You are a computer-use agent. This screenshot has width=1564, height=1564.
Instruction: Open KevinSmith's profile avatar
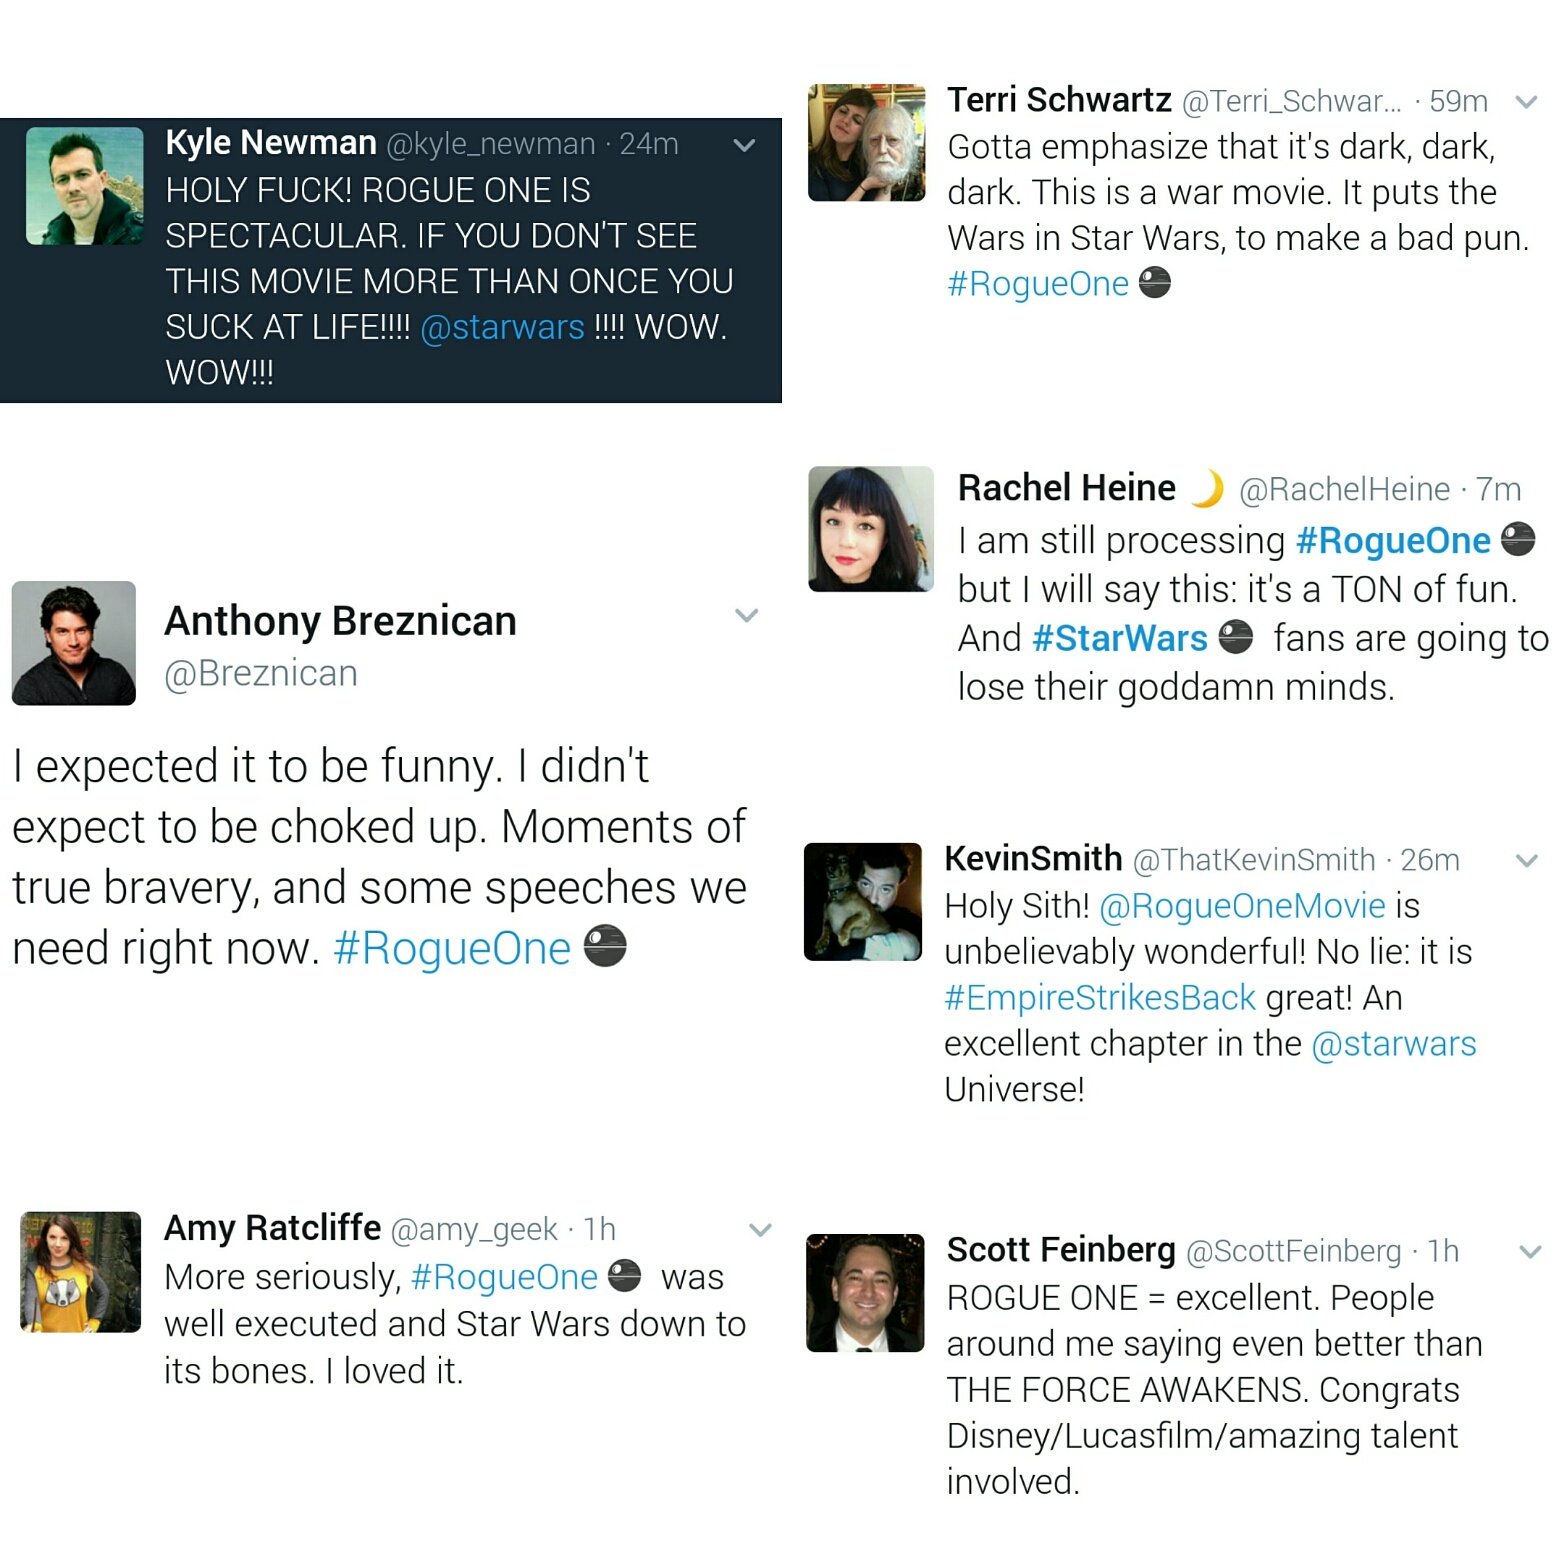click(863, 902)
